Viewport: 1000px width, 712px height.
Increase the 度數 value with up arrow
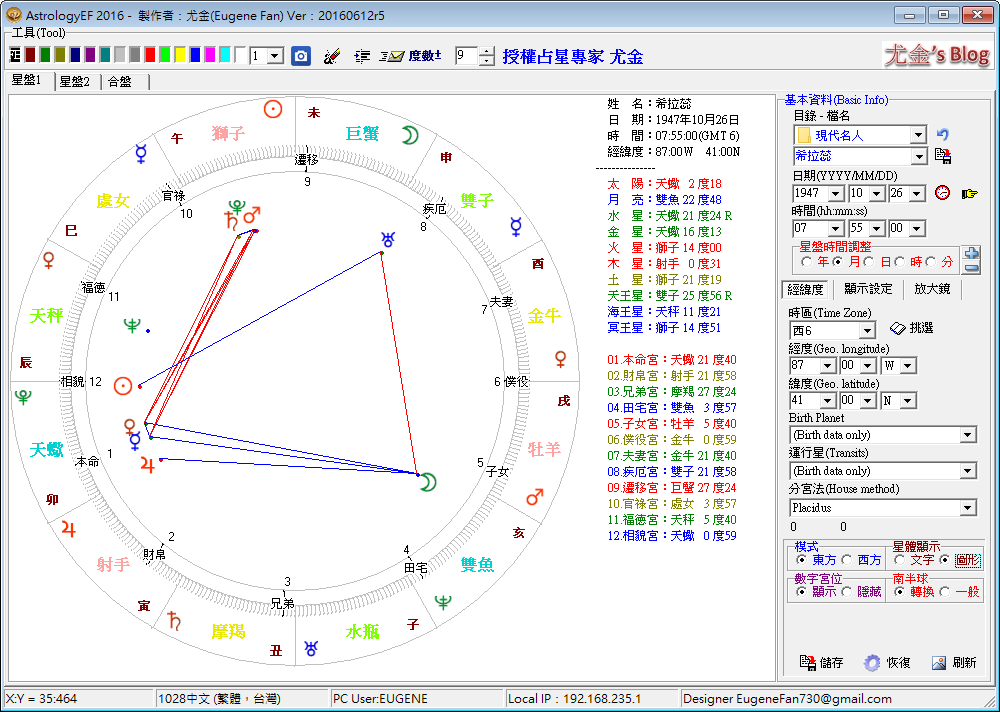pos(487,52)
